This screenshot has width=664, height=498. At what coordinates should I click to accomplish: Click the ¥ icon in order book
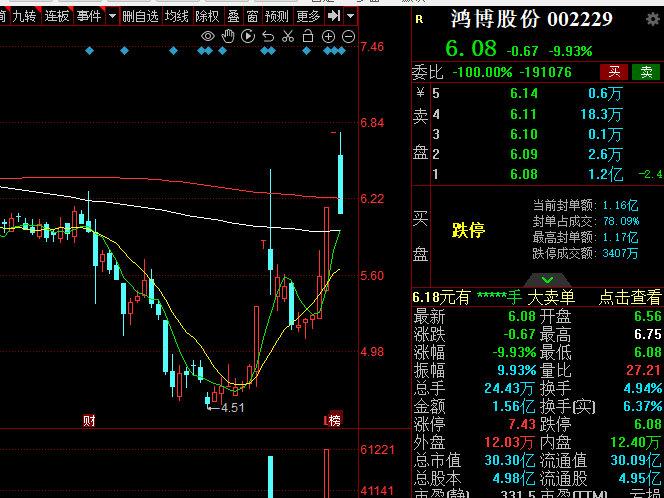click(x=421, y=92)
